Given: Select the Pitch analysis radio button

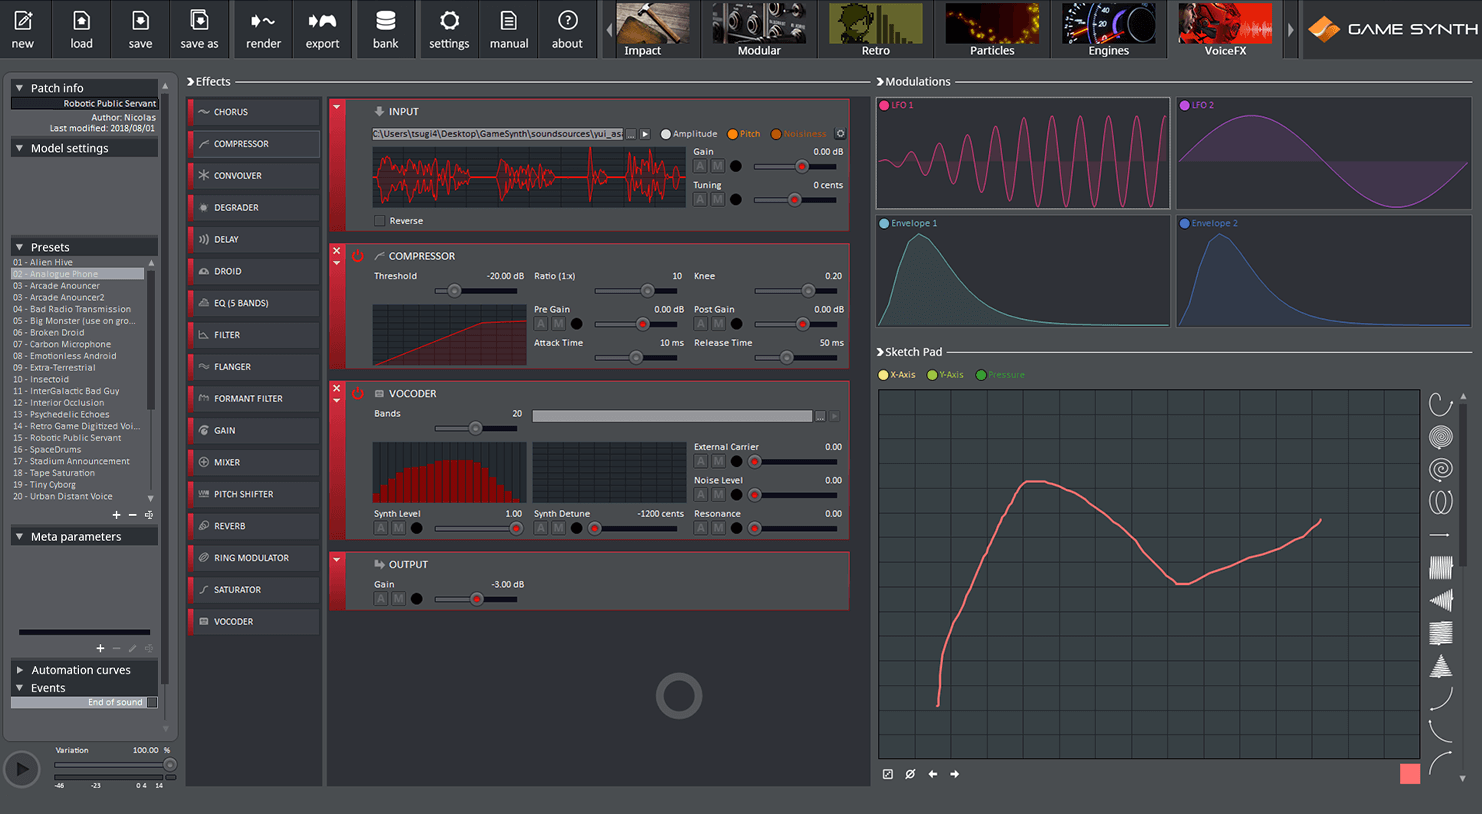Looking at the screenshot, I should (733, 134).
